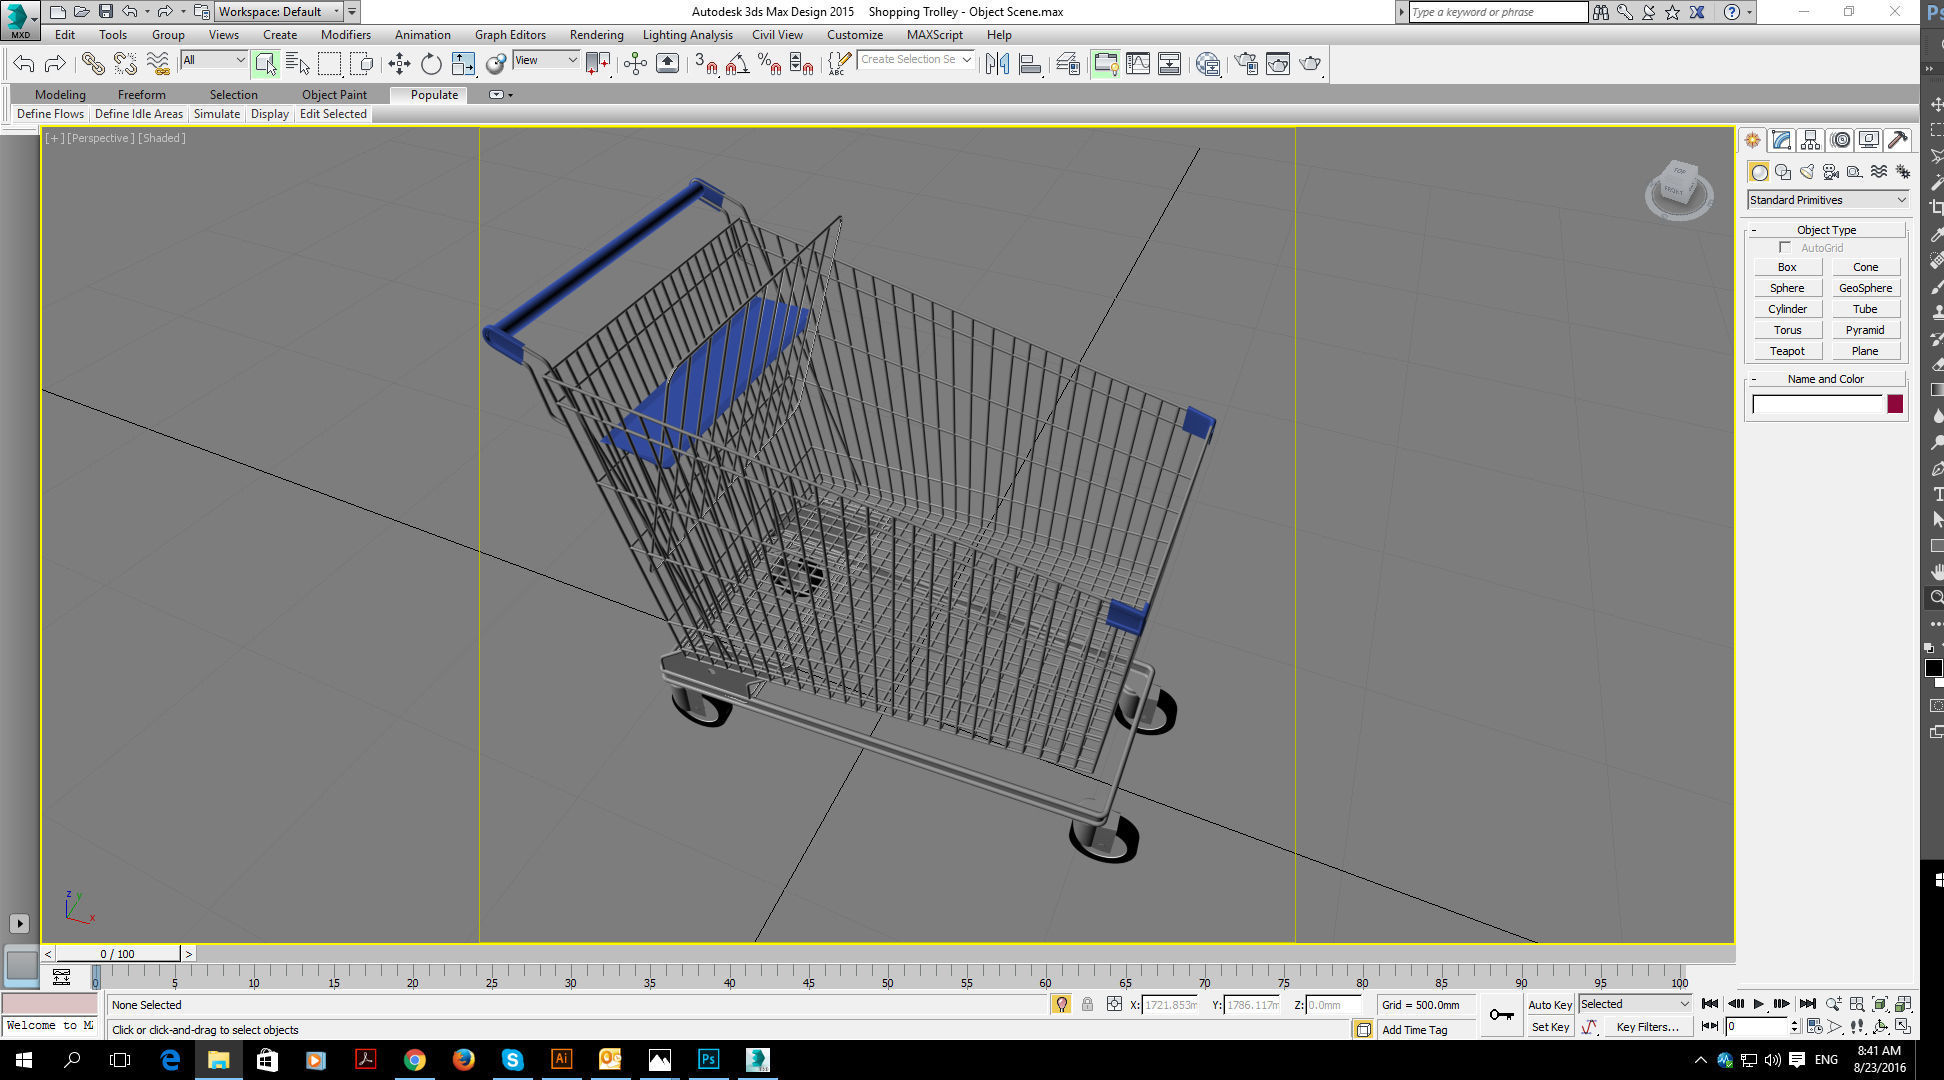The image size is (1944, 1080).
Task: Open the Material Editor icon
Action: 1208,64
